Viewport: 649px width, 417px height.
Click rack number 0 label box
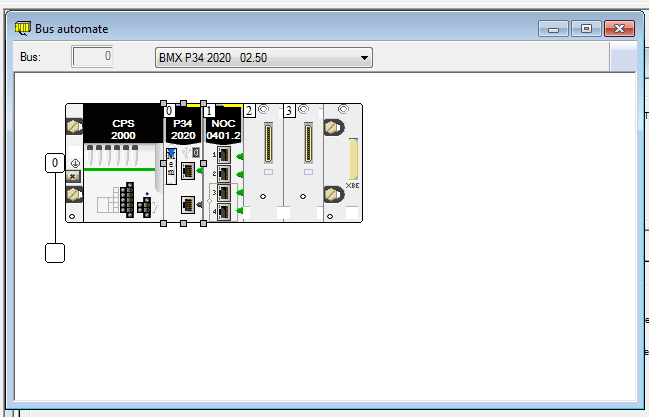55,162
